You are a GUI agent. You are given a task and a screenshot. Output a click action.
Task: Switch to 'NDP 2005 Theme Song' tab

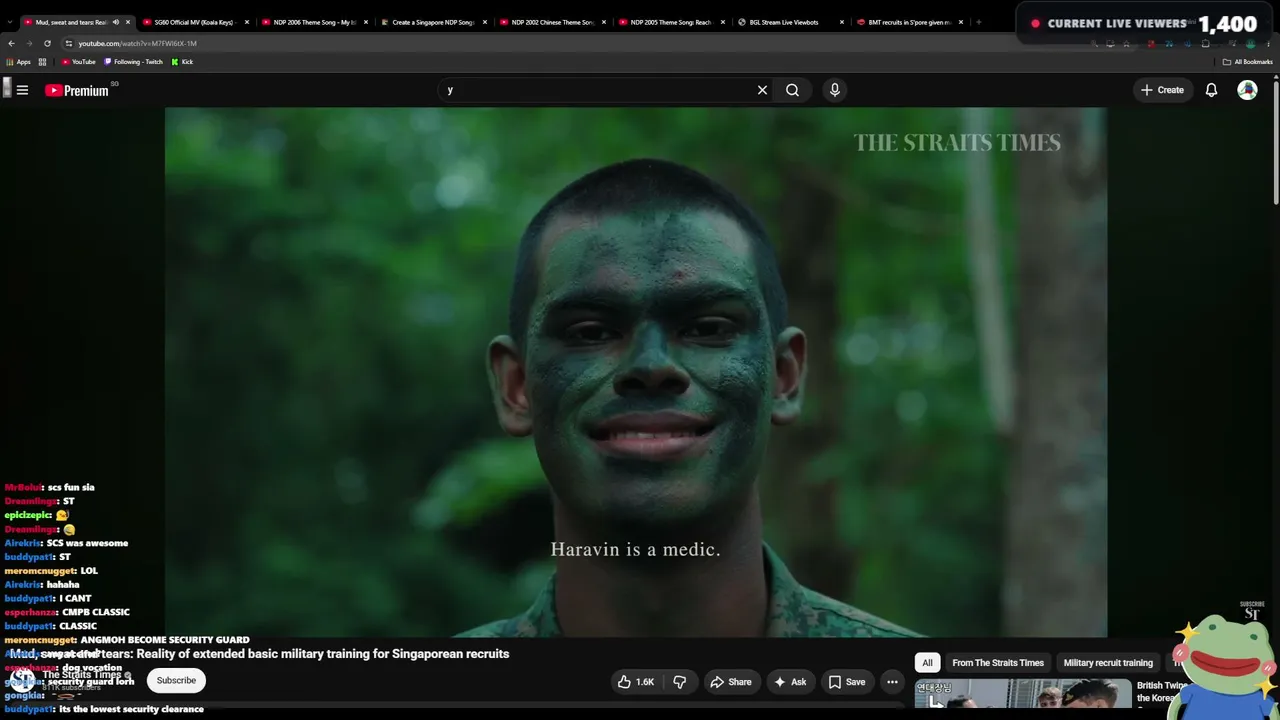click(x=670, y=22)
